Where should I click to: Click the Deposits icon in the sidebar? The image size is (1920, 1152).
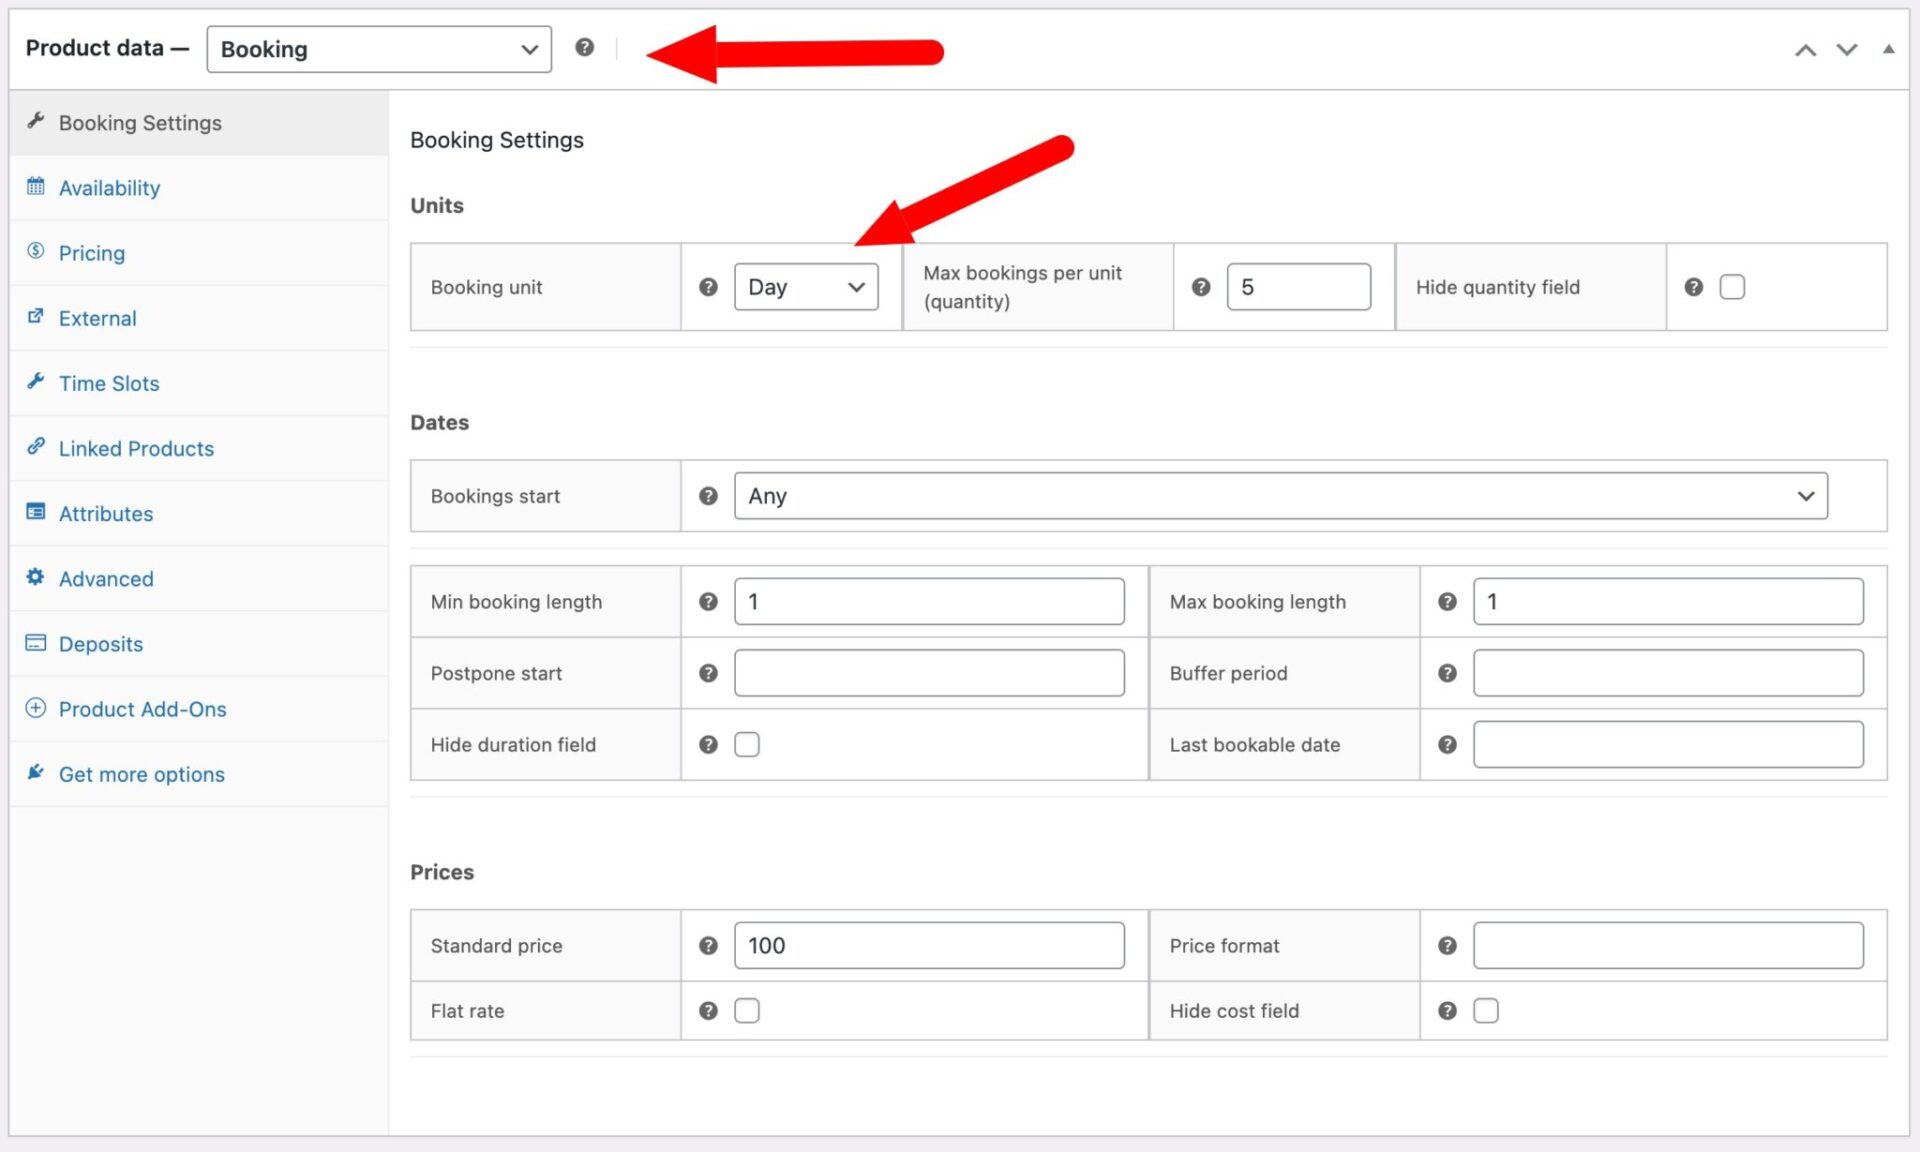pyautogui.click(x=36, y=643)
